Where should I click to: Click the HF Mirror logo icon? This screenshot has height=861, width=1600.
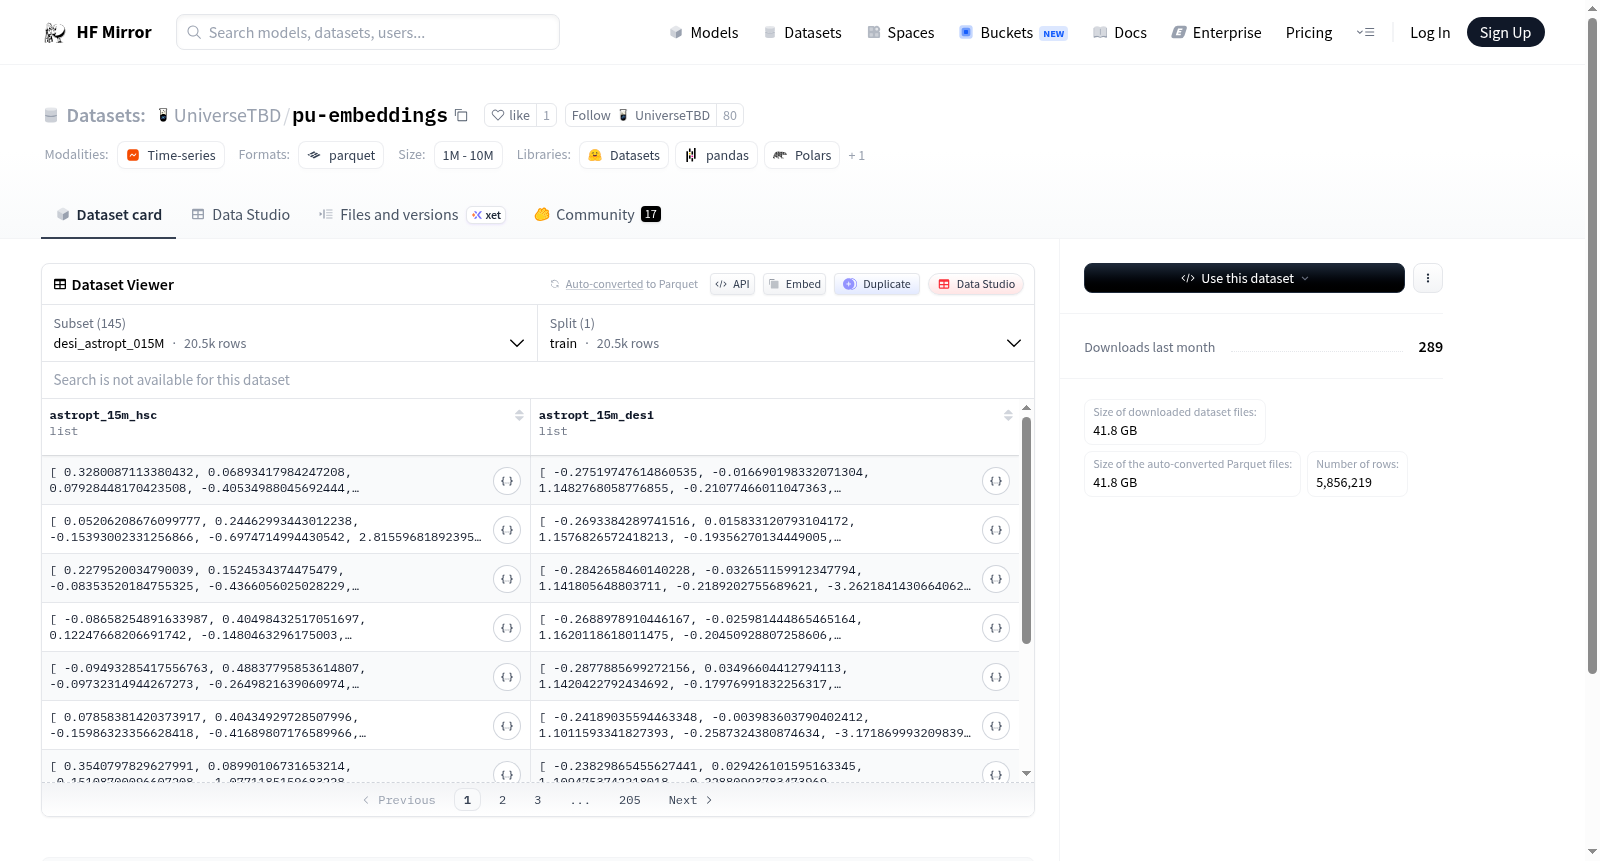(x=55, y=32)
